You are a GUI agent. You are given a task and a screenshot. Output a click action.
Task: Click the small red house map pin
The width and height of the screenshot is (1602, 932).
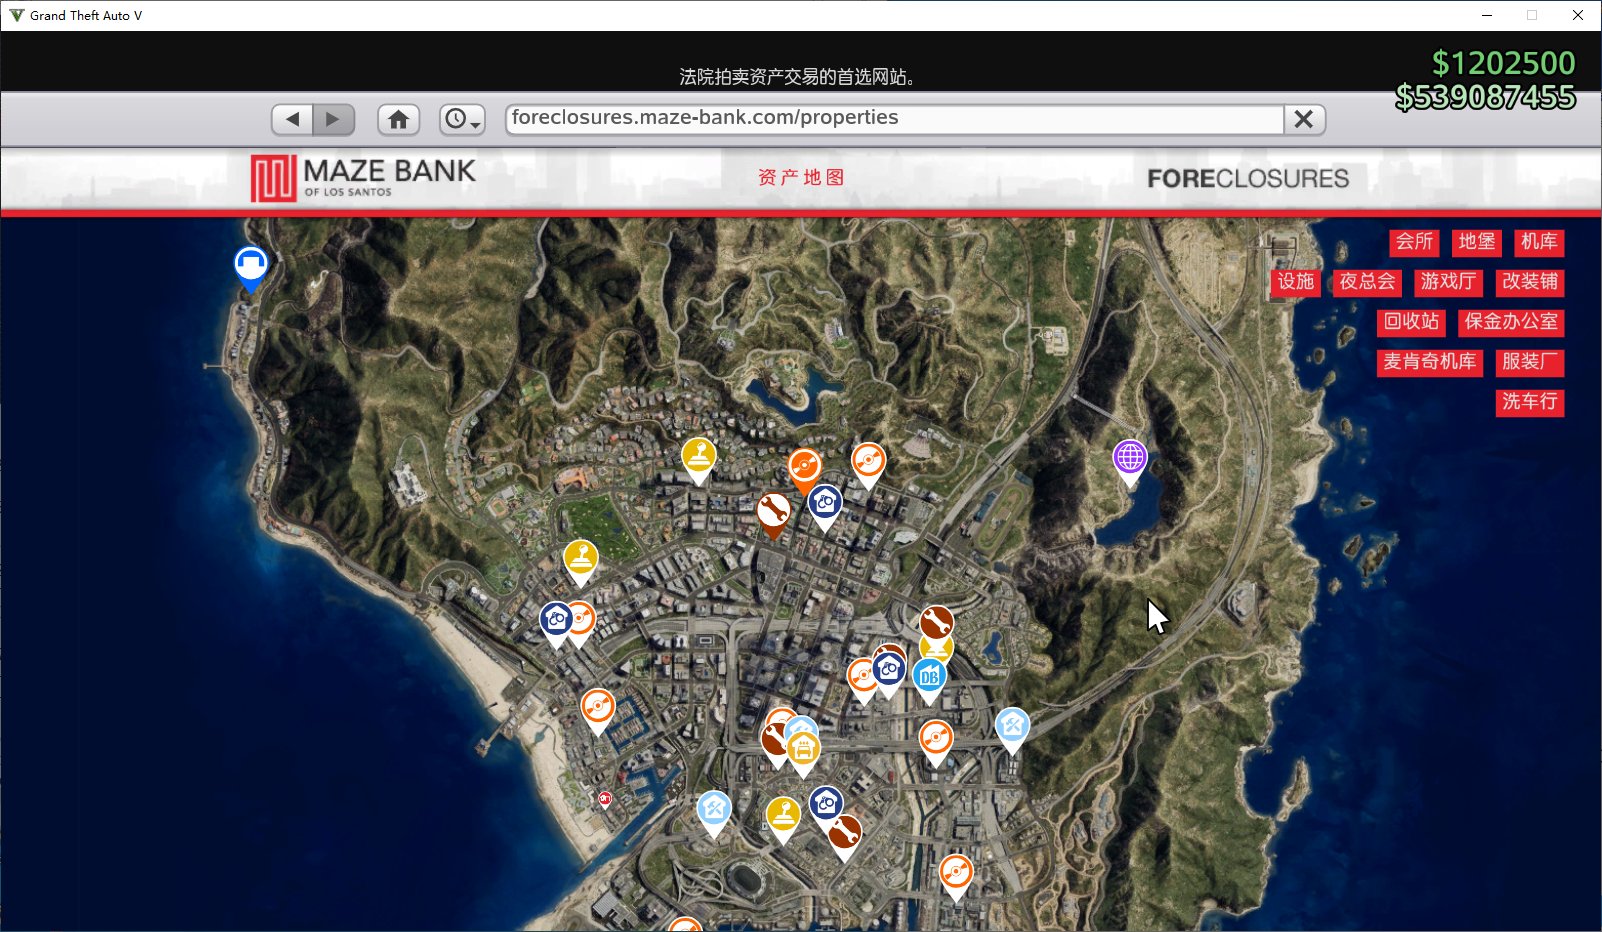pyautogui.click(x=604, y=800)
